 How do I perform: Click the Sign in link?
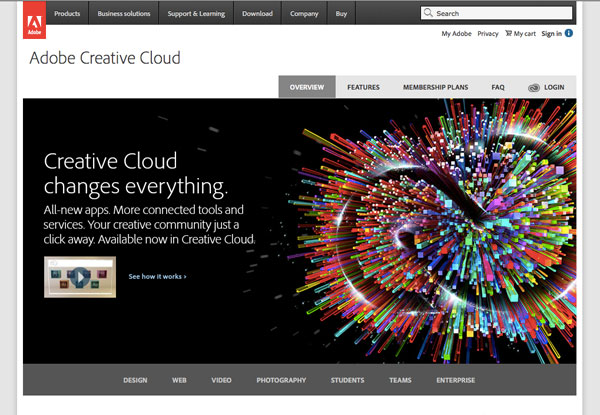point(551,34)
